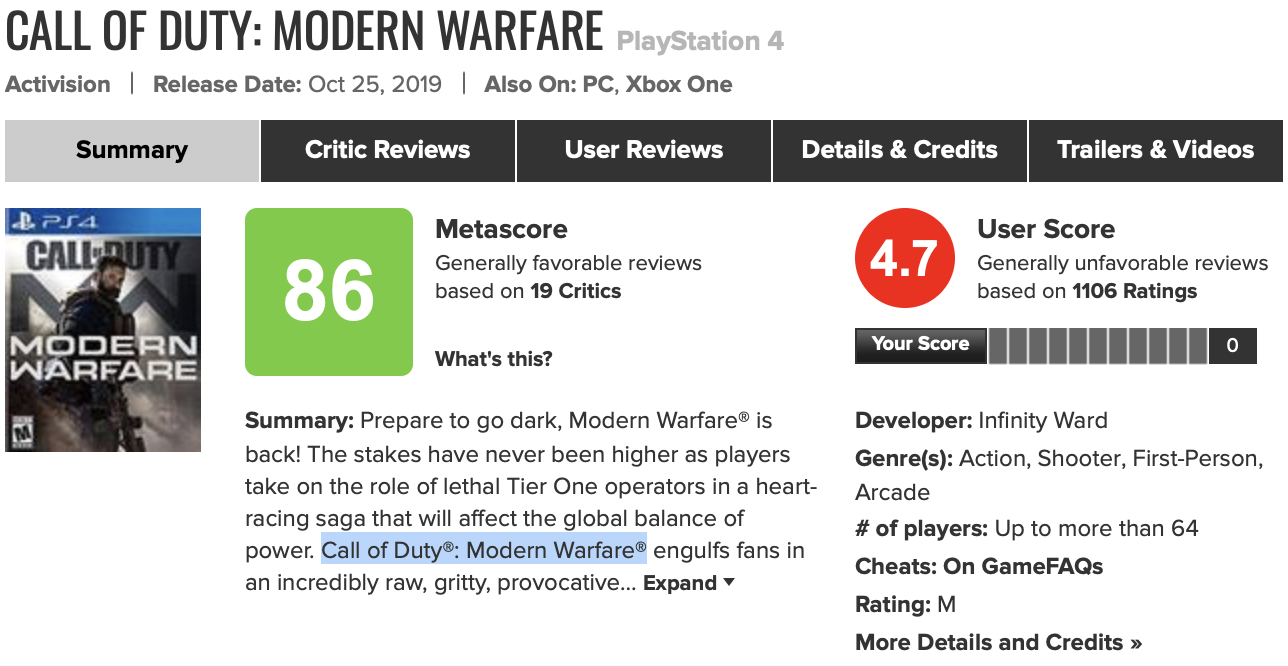Screen dimensions: 1288x666
Task: Open the Xbox One version link
Action: tap(679, 84)
